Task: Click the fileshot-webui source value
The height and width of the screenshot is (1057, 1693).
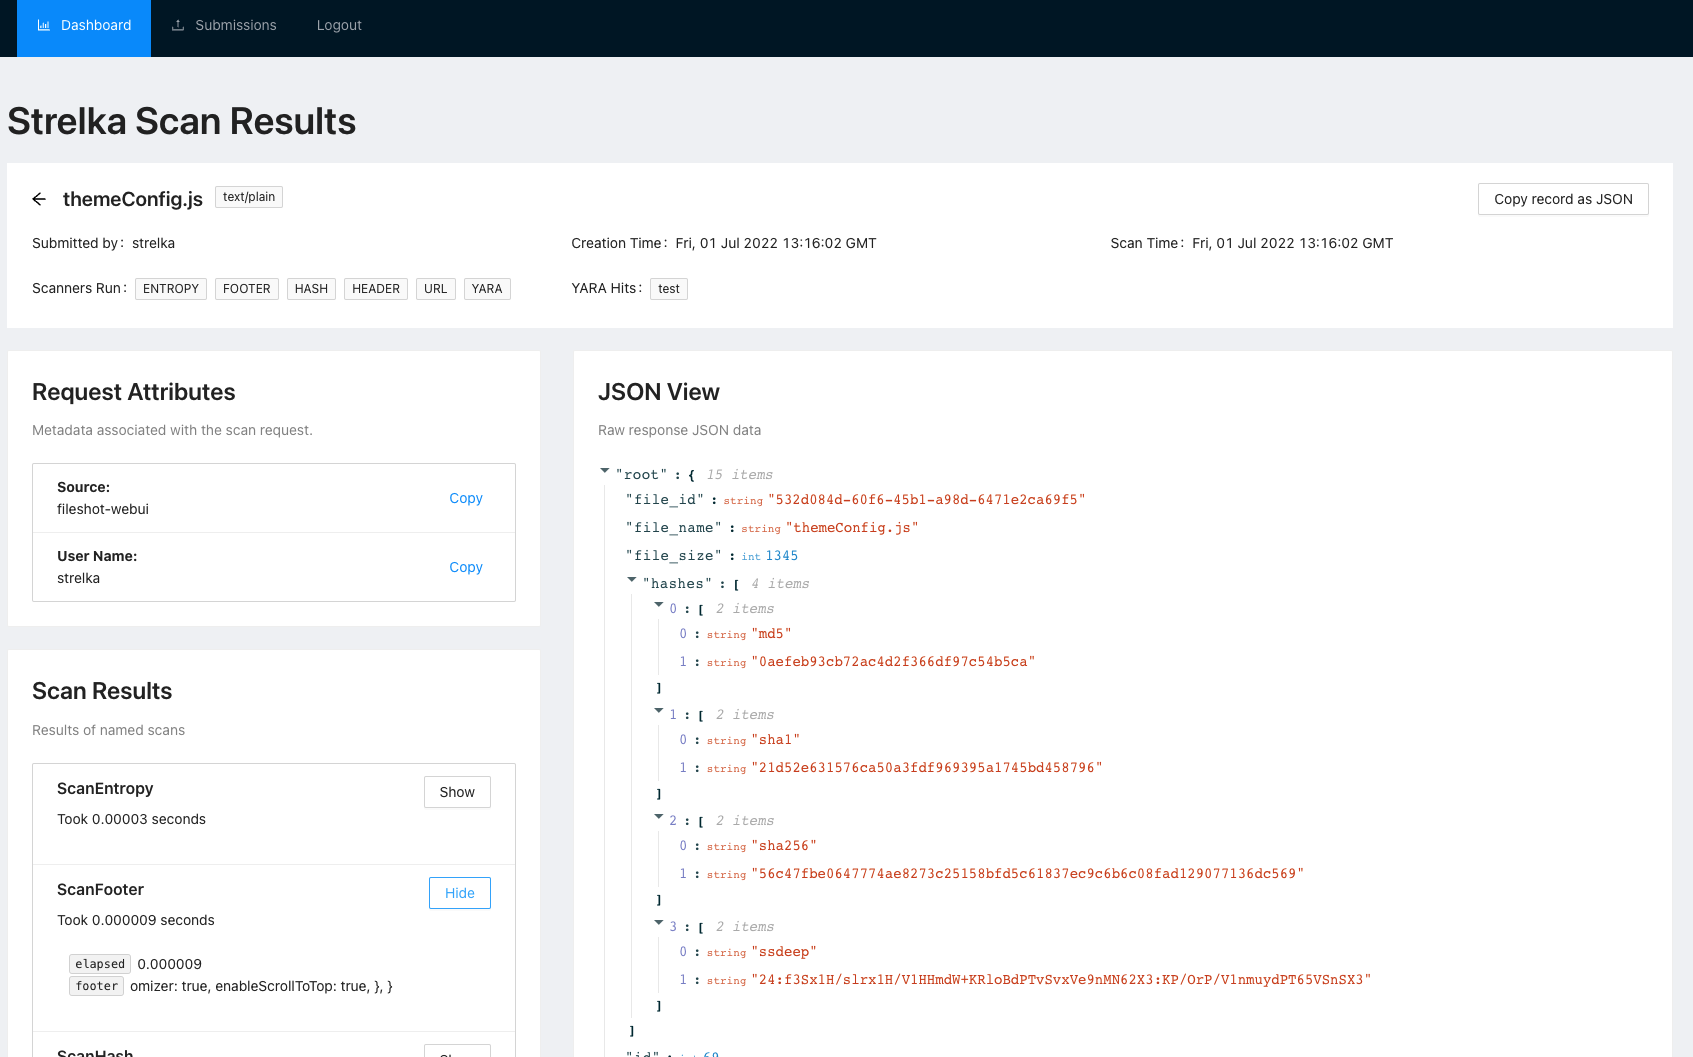Action: [x=103, y=509]
